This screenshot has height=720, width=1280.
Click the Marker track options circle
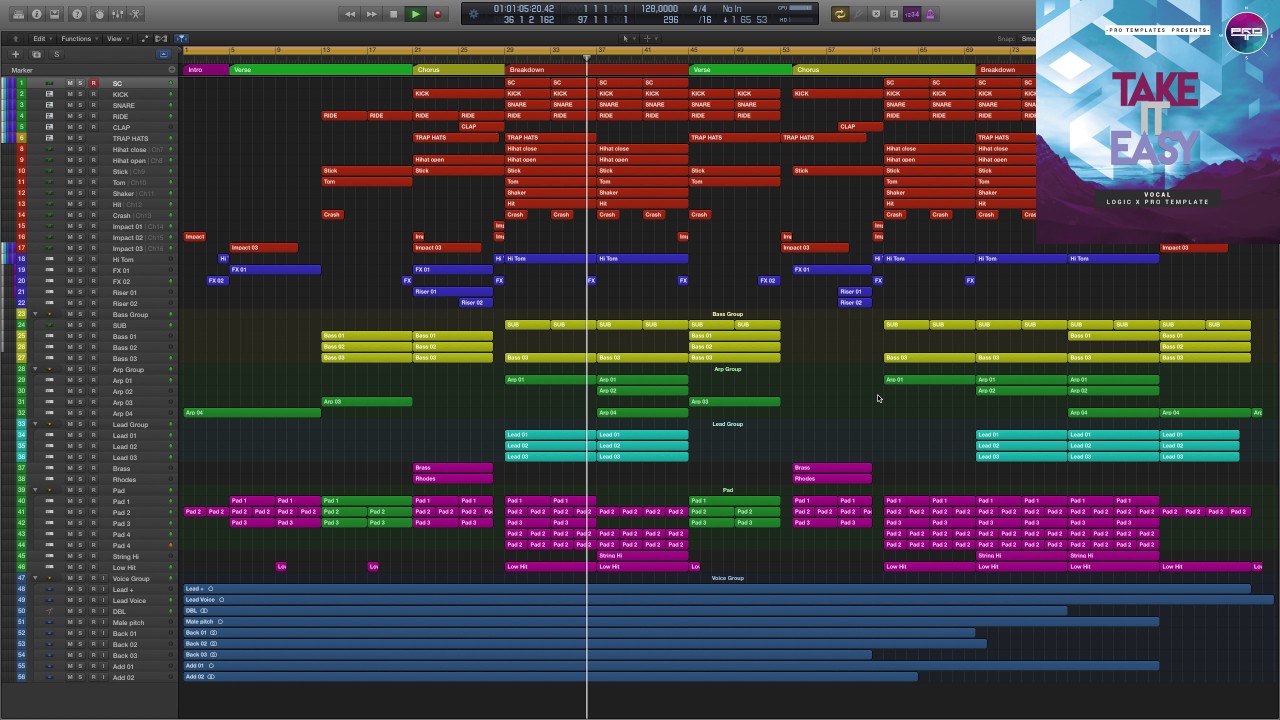[x=172, y=70]
